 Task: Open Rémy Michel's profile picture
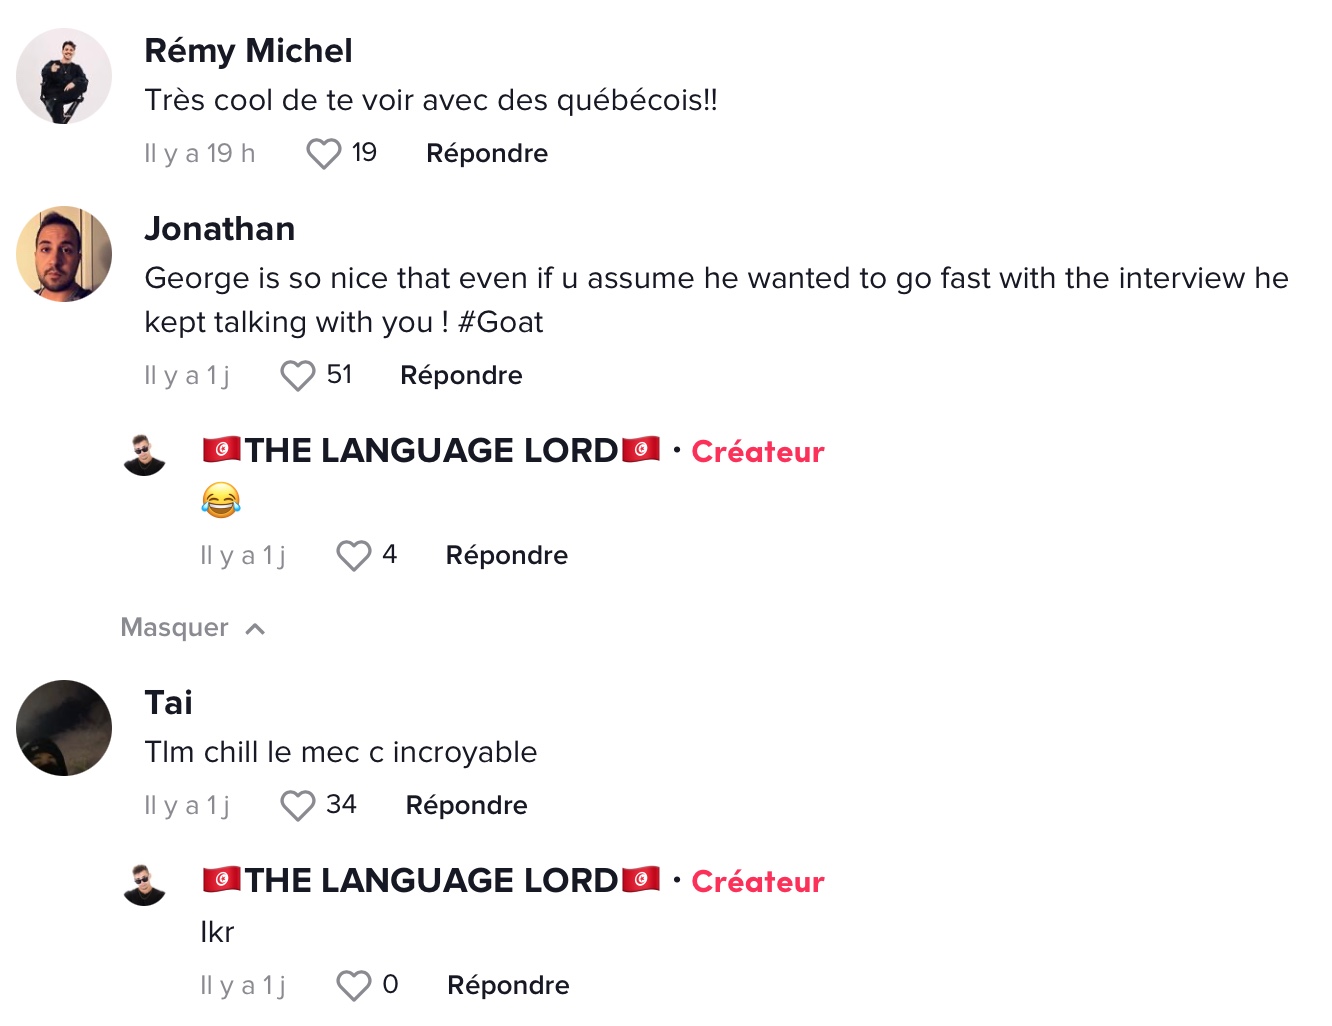coord(64,76)
